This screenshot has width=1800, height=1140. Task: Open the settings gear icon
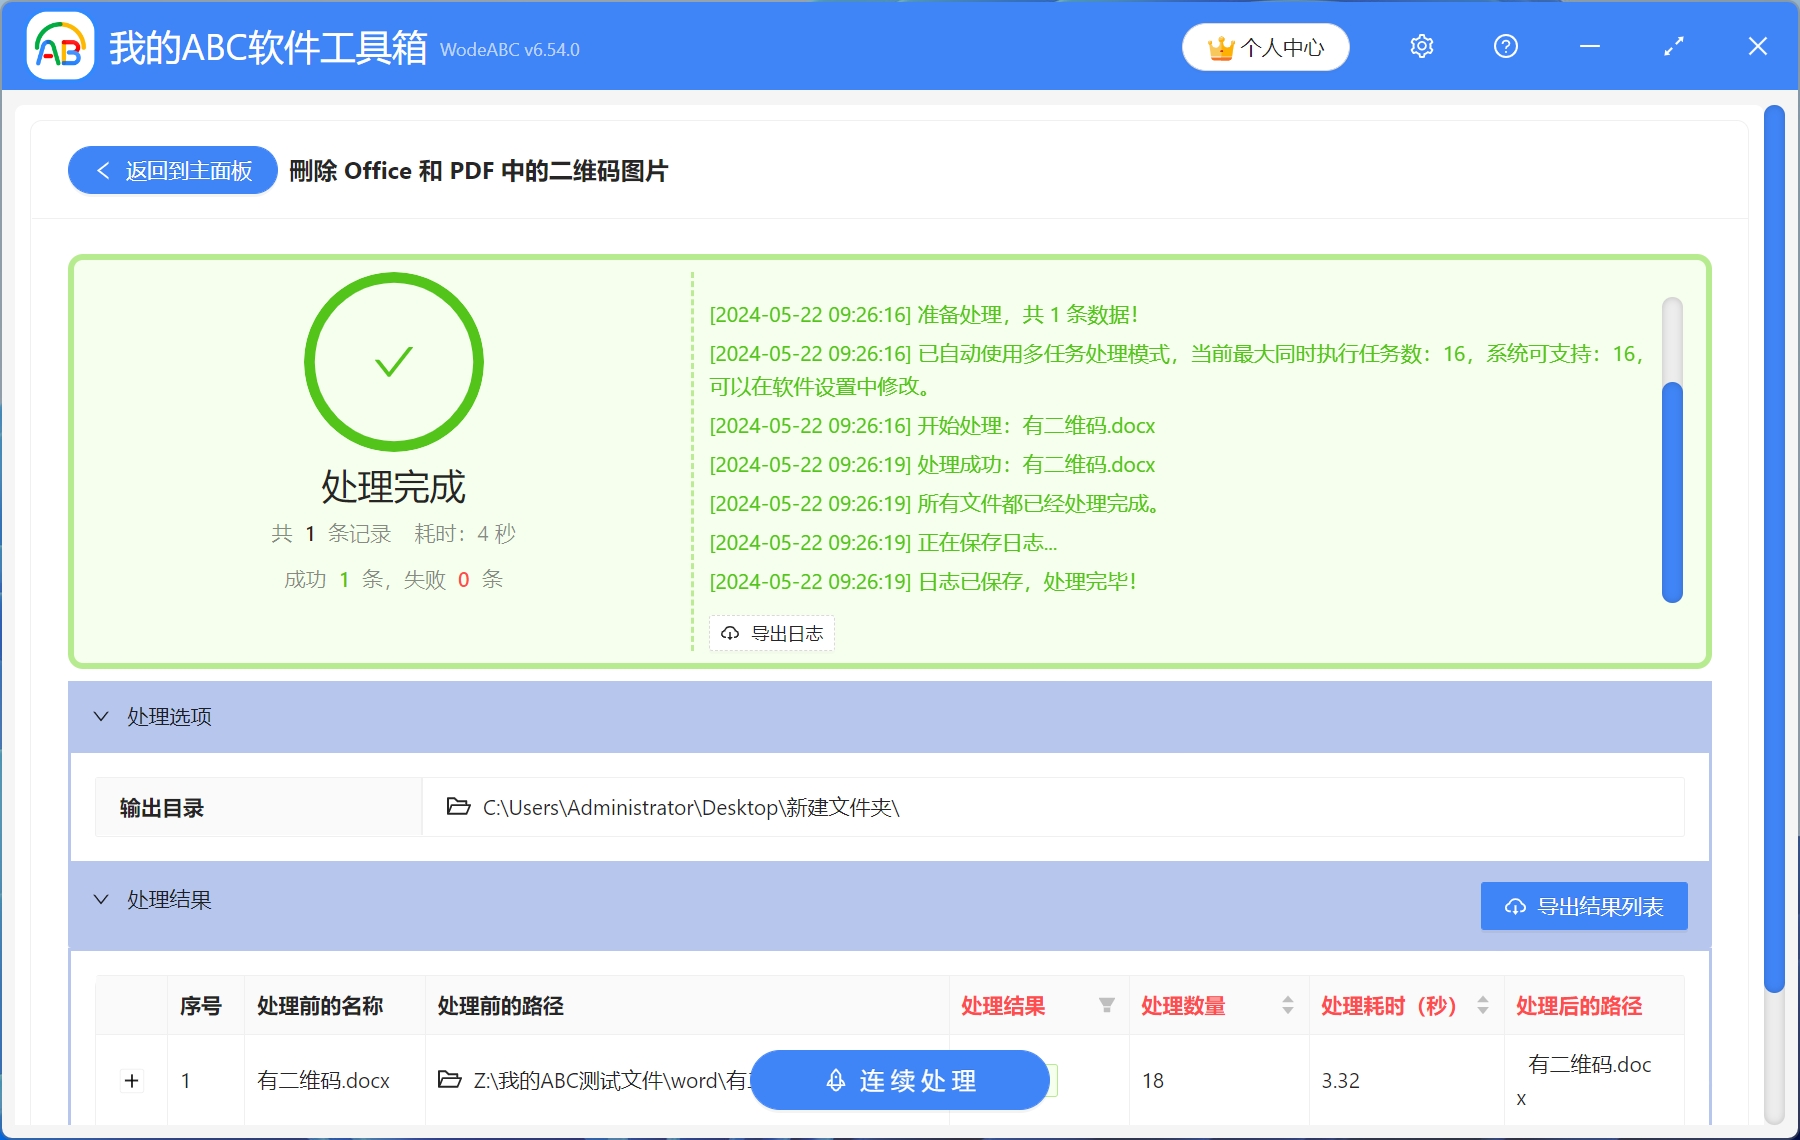click(1421, 46)
